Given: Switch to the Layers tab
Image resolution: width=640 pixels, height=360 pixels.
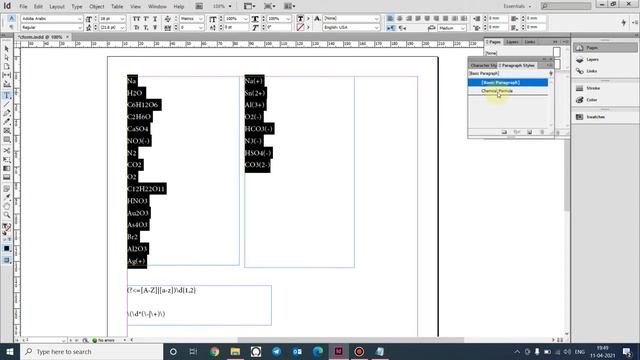Looking at the screenshot, I should tap(512, 42).
